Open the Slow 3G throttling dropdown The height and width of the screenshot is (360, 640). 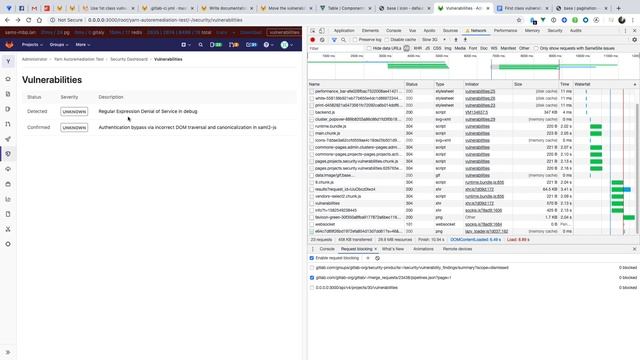pos(433,40)
